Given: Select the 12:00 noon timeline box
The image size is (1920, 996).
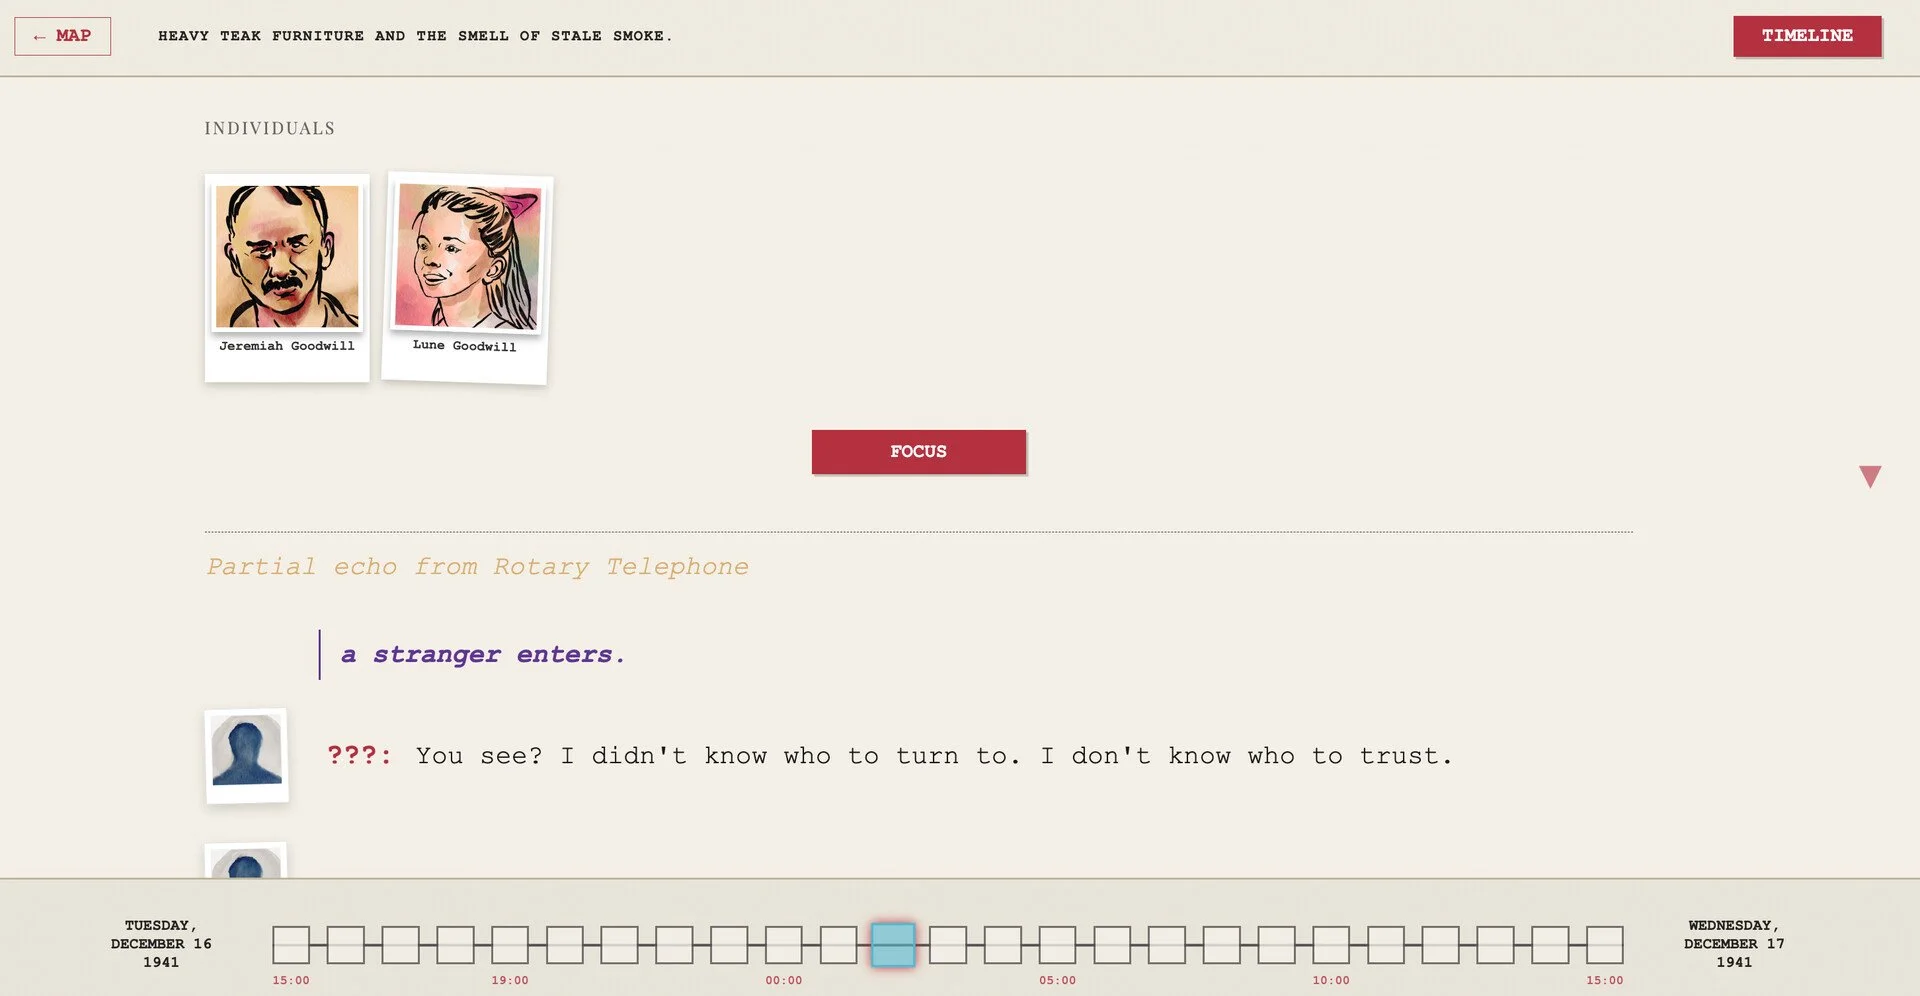Looking at the screenshot, I should (x=1441, y=945).
